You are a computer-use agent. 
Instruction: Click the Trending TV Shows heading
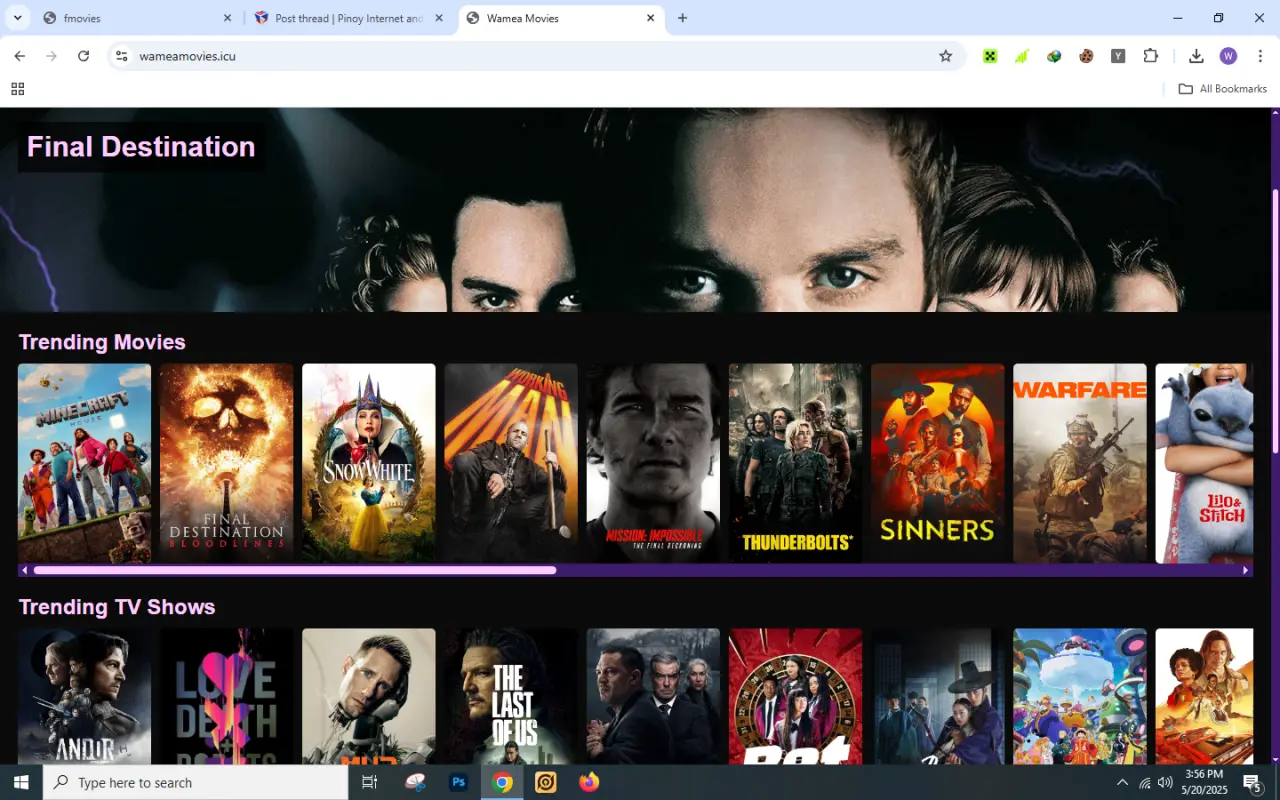(117, 607)
